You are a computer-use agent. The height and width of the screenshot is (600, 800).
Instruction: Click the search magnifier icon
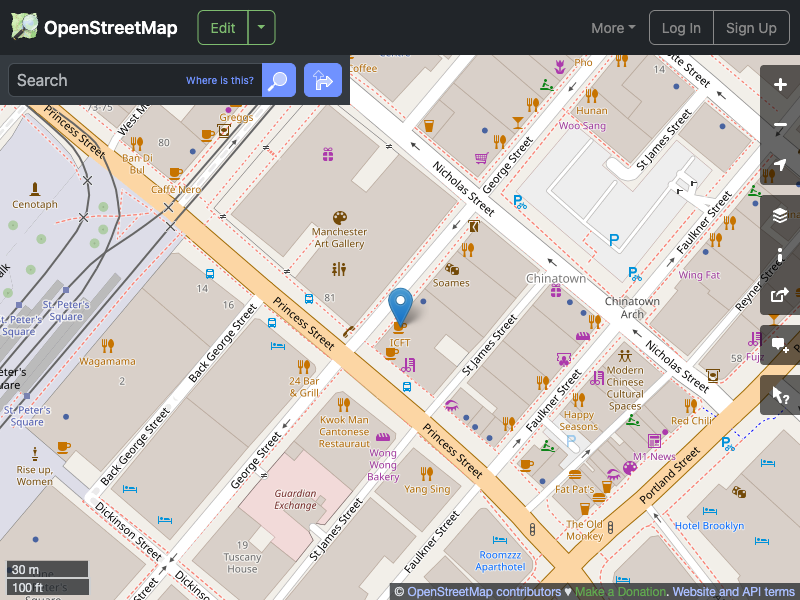point(278,80)
